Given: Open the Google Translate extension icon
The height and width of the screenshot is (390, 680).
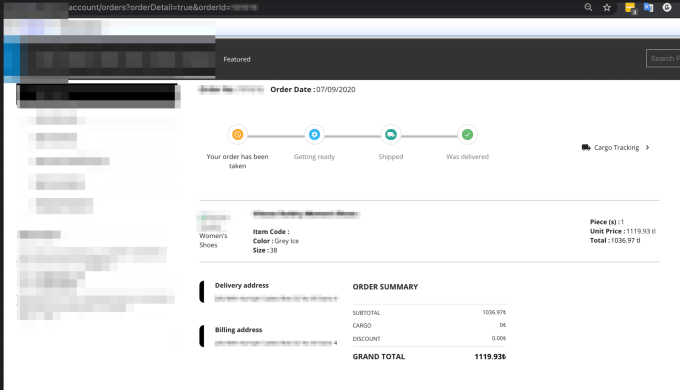Looking at the screenshot, I should pos(648,7).
